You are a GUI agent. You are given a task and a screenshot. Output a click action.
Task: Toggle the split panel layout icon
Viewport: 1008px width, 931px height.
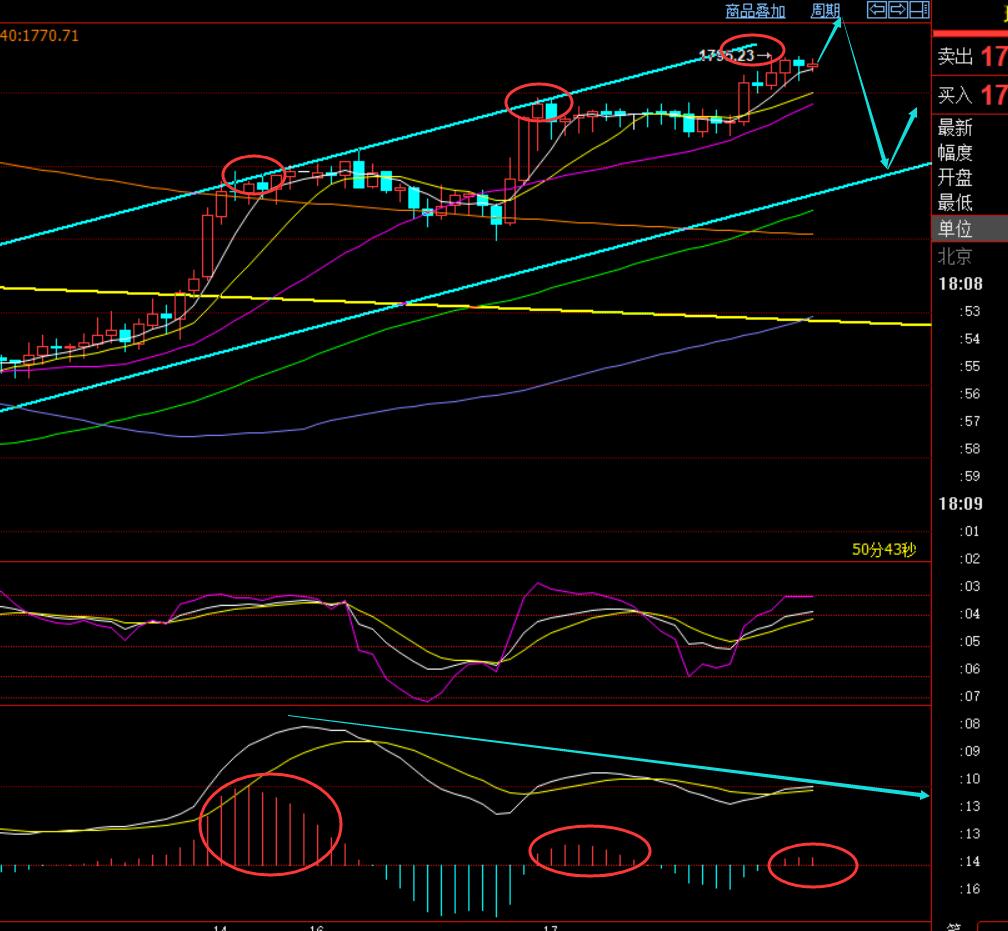pos(919,10)
